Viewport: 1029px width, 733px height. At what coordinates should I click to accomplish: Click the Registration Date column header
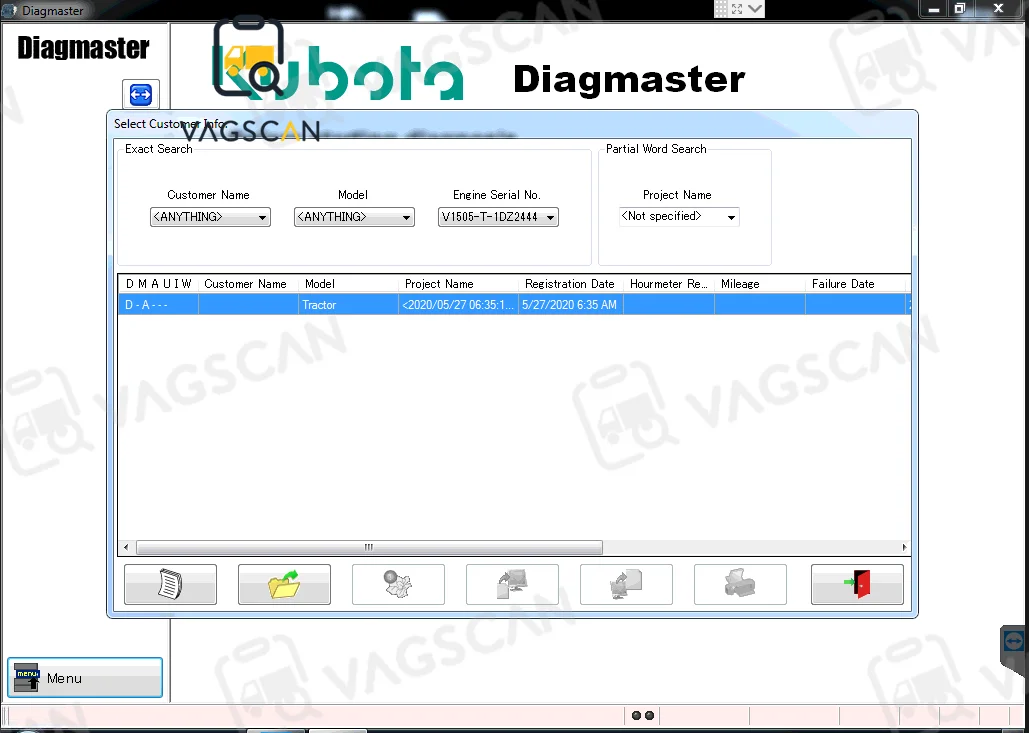[x=571, y=283]
